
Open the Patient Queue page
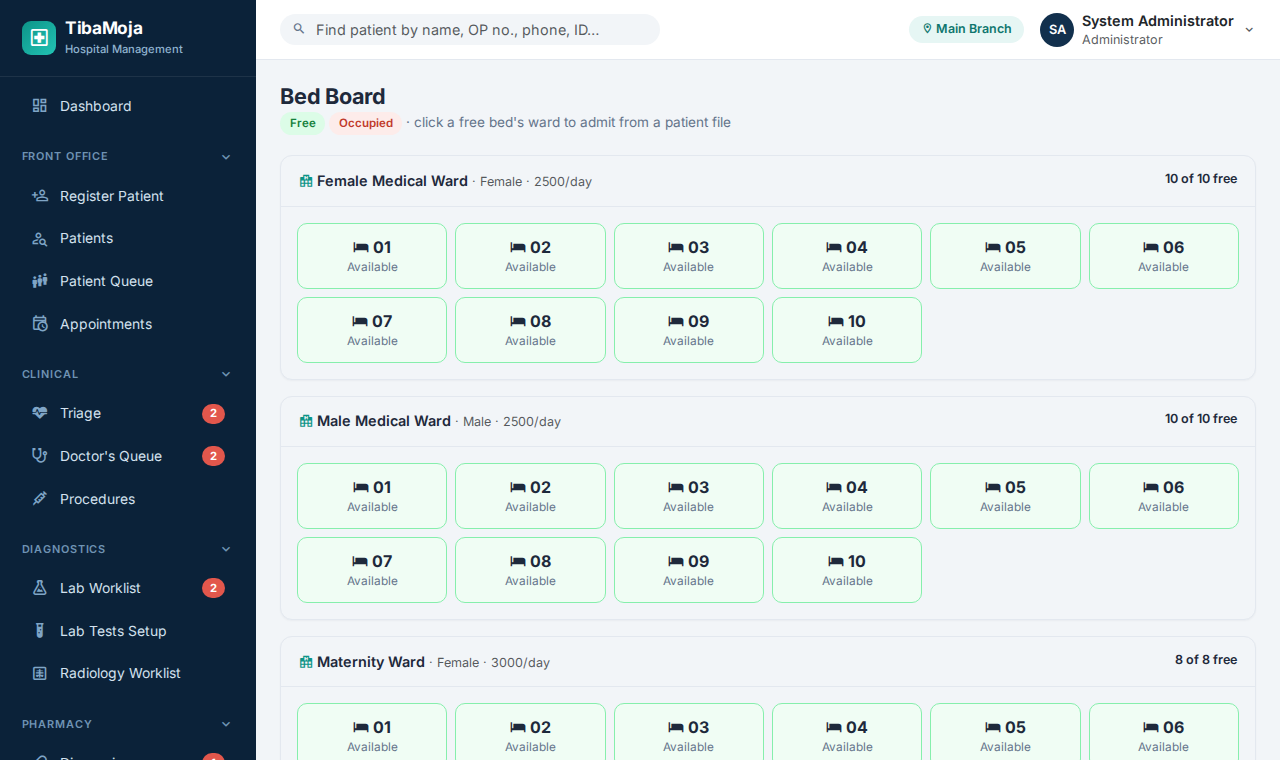[128, 281]
